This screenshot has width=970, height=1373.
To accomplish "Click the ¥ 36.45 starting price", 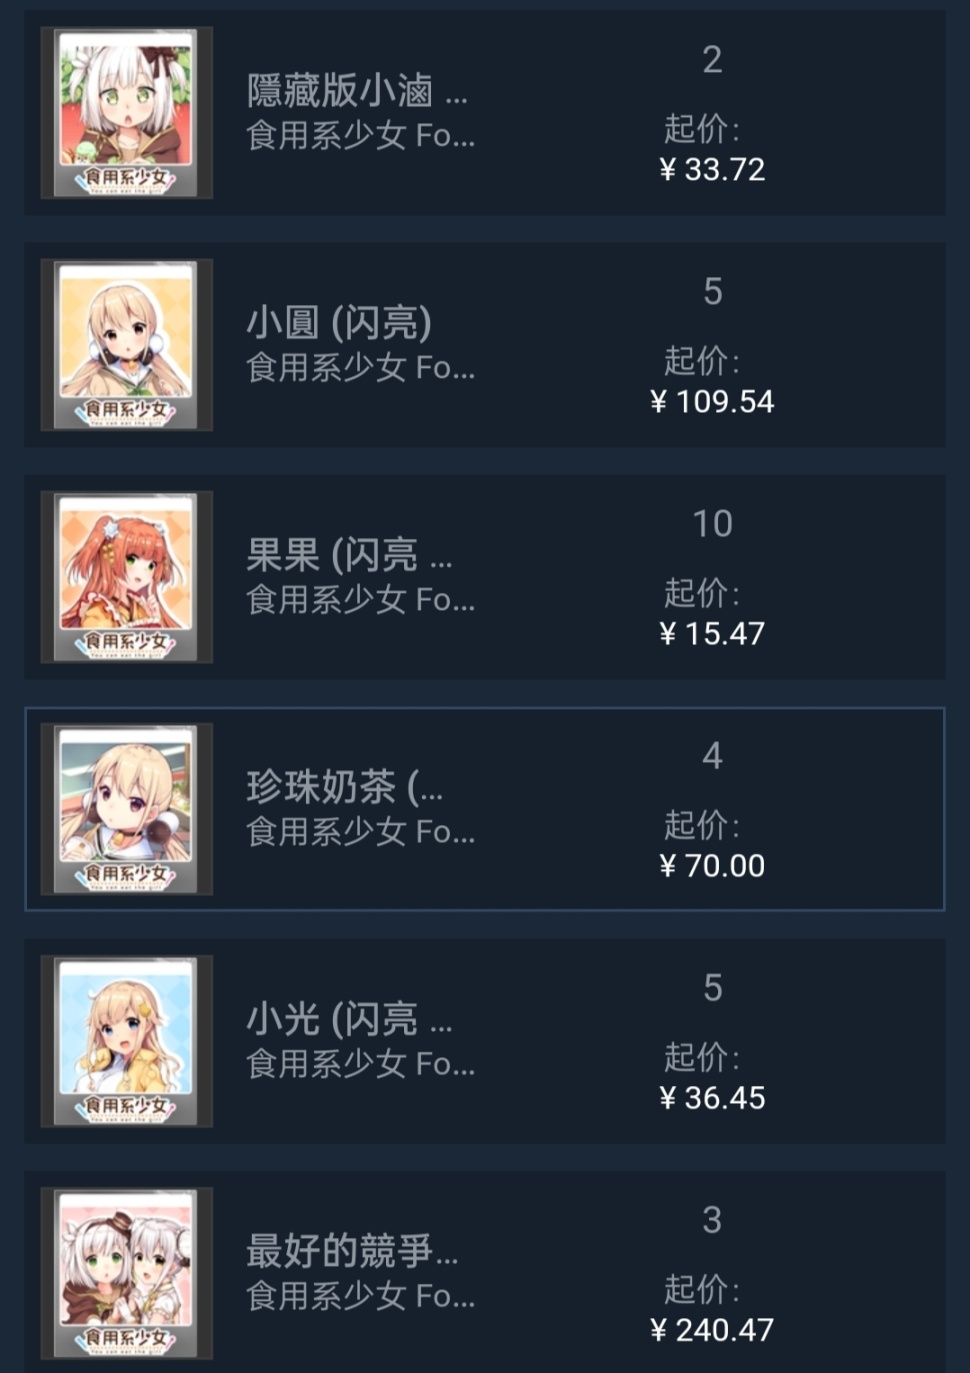I will coord(712,1097).
